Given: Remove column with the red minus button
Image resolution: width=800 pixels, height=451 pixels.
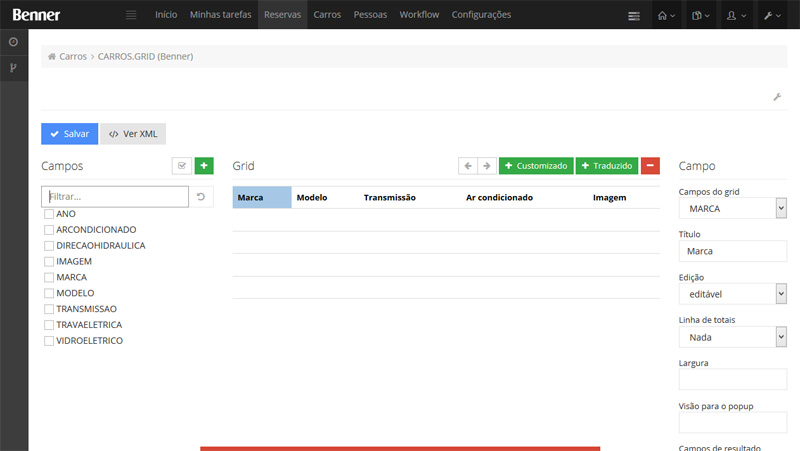Looking at the screenshot, I should [650, 166].
